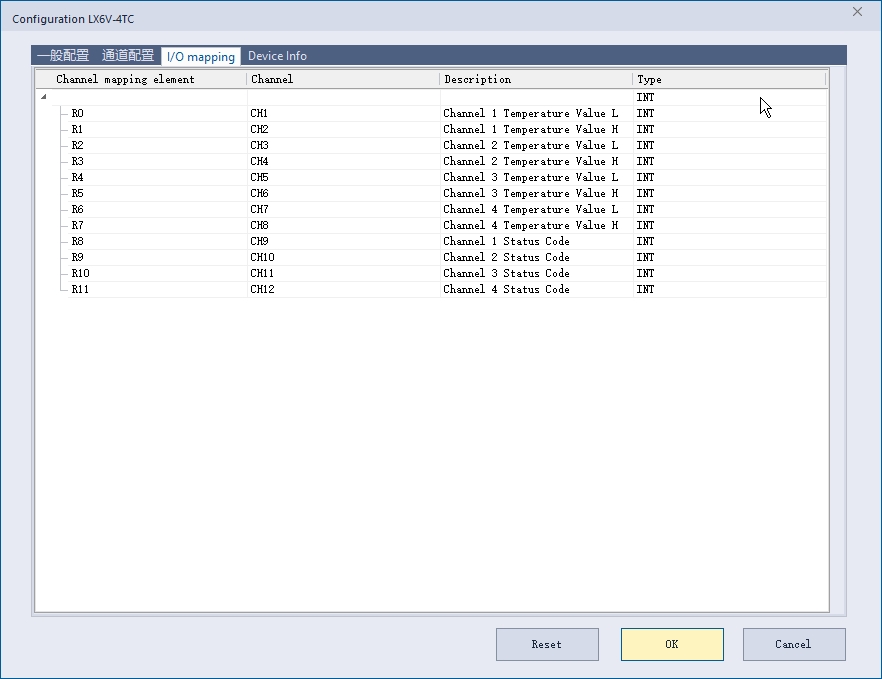Sort by the Description column header

536,79
